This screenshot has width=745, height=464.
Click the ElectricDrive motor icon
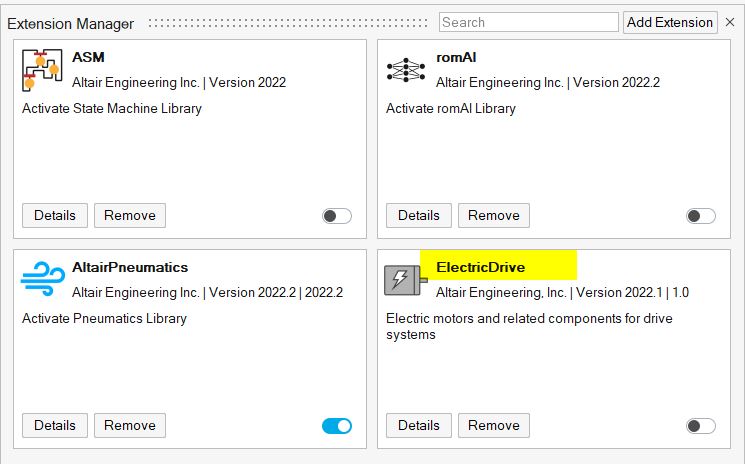pos(406,280)
